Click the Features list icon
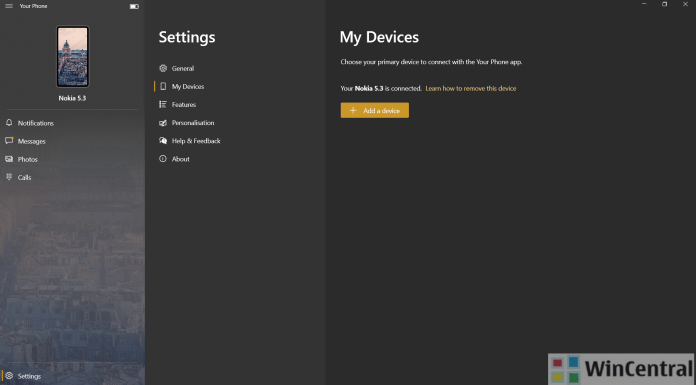The width and height of the screenshot is (696, 385). tap(163, 104)
